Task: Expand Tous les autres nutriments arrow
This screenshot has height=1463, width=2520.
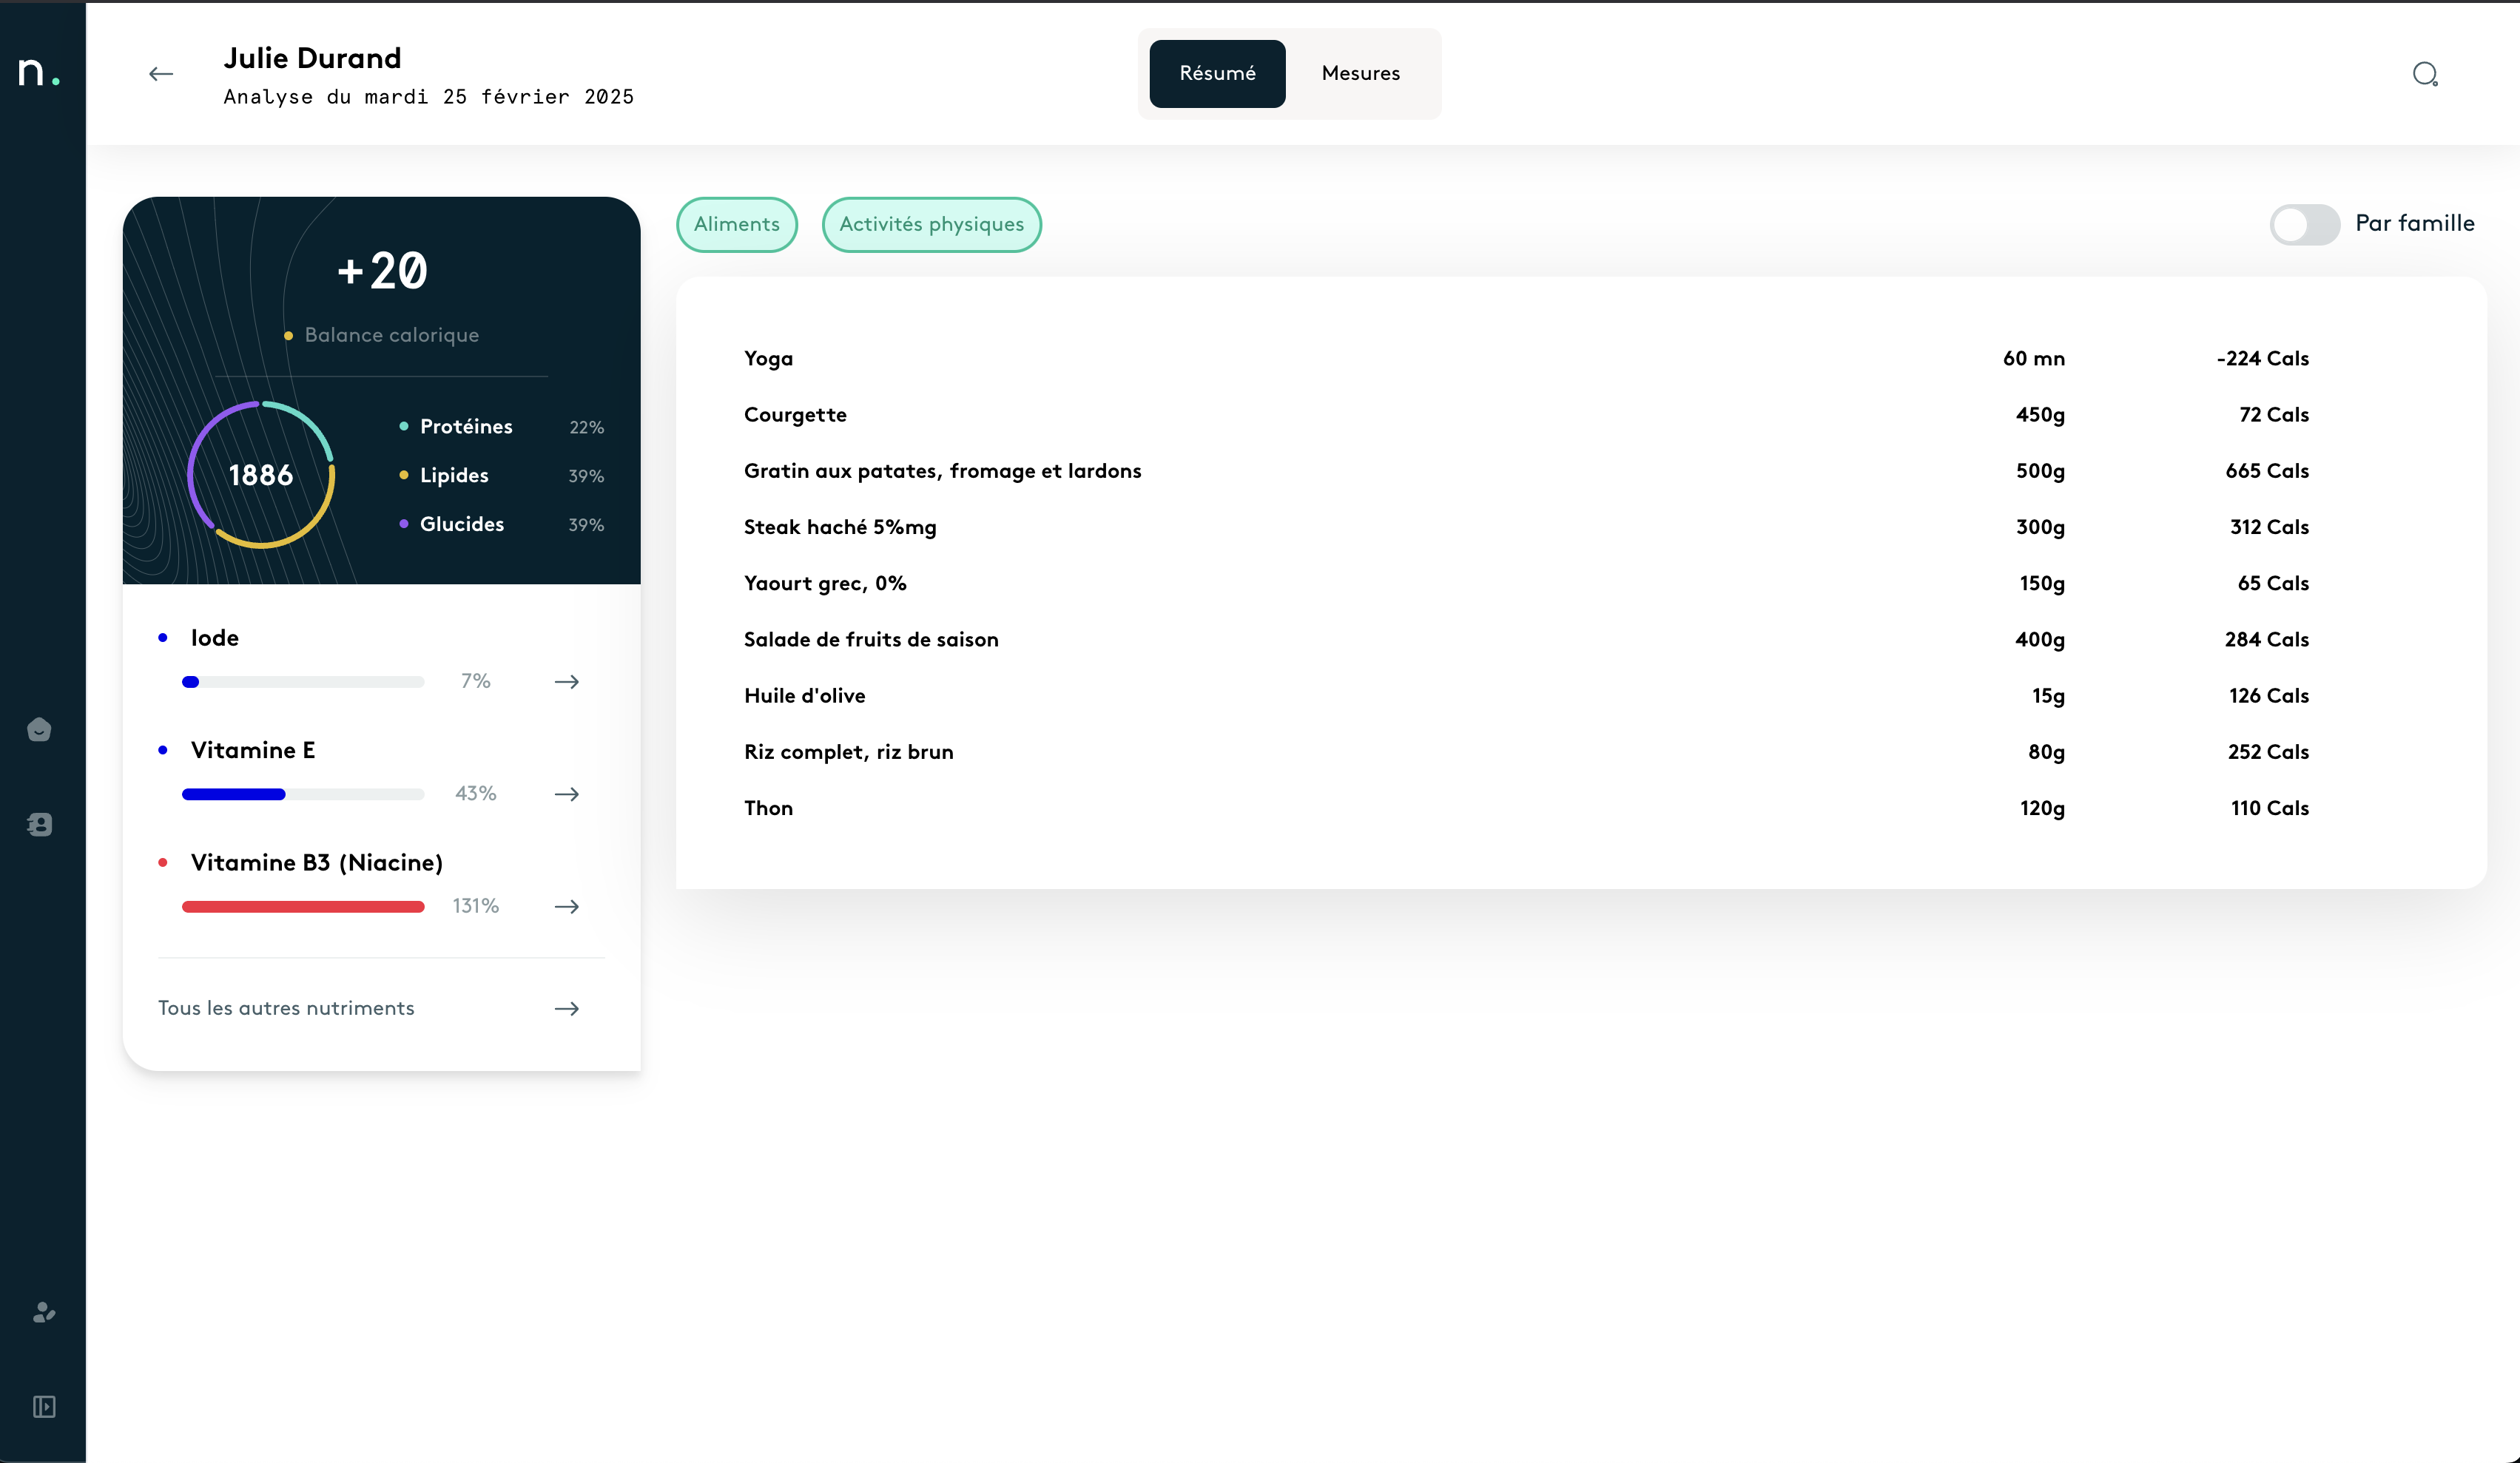Action: tap(566, 1008)
